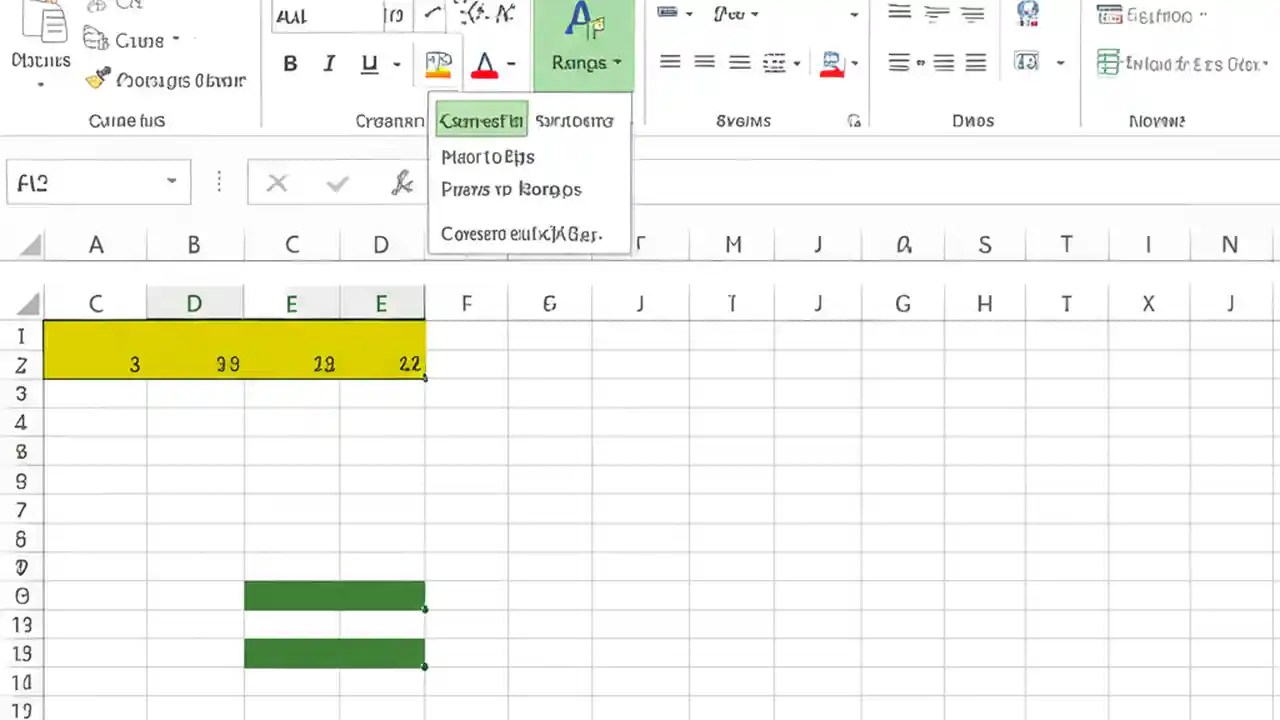This screenshot has height=720, width=1280.
Task: Open the Name Box dropdown arrow
Action: (x=171, y=182)
